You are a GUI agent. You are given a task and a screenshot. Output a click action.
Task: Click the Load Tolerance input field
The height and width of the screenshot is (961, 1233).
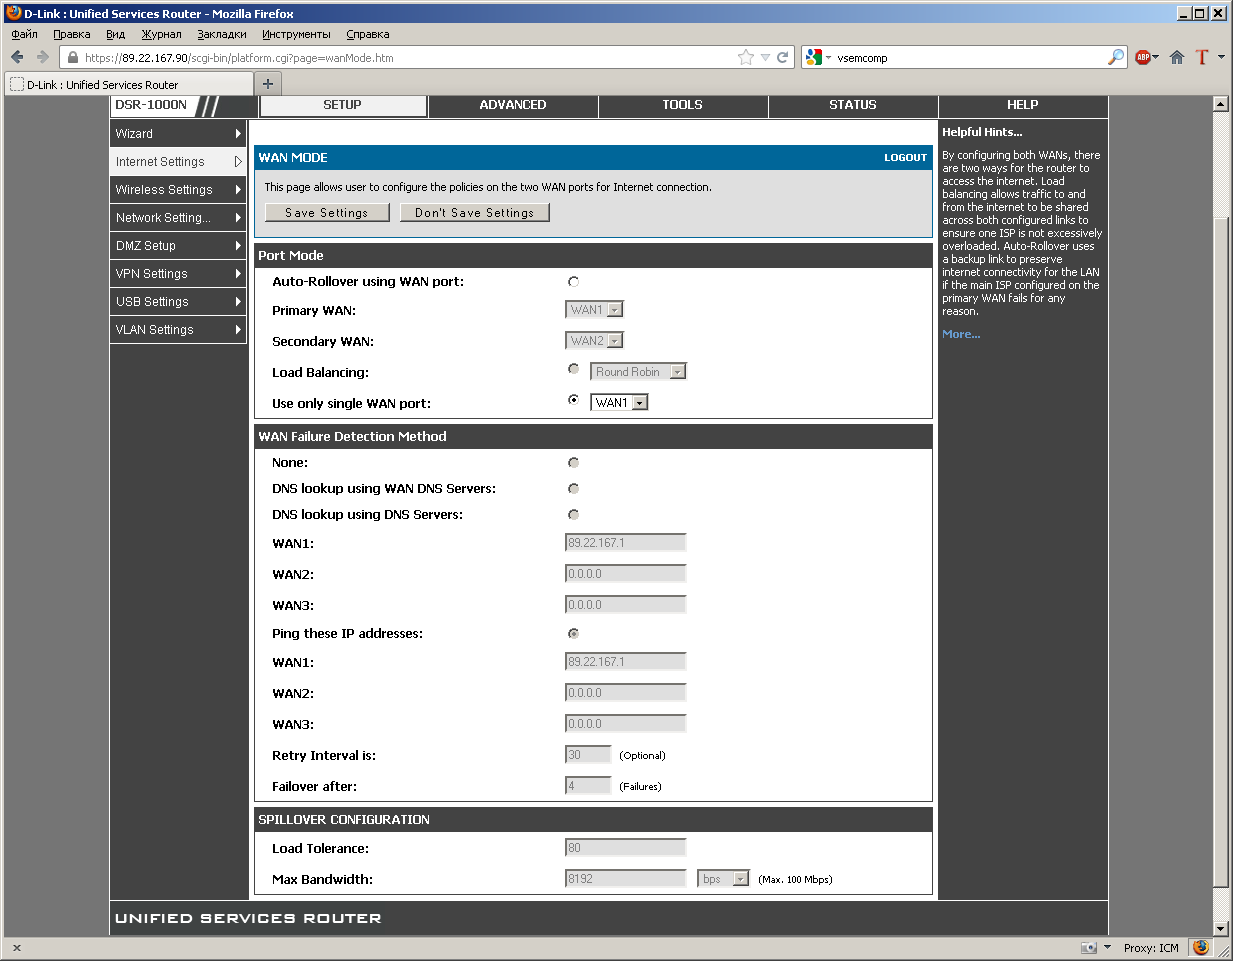[626, 848]
